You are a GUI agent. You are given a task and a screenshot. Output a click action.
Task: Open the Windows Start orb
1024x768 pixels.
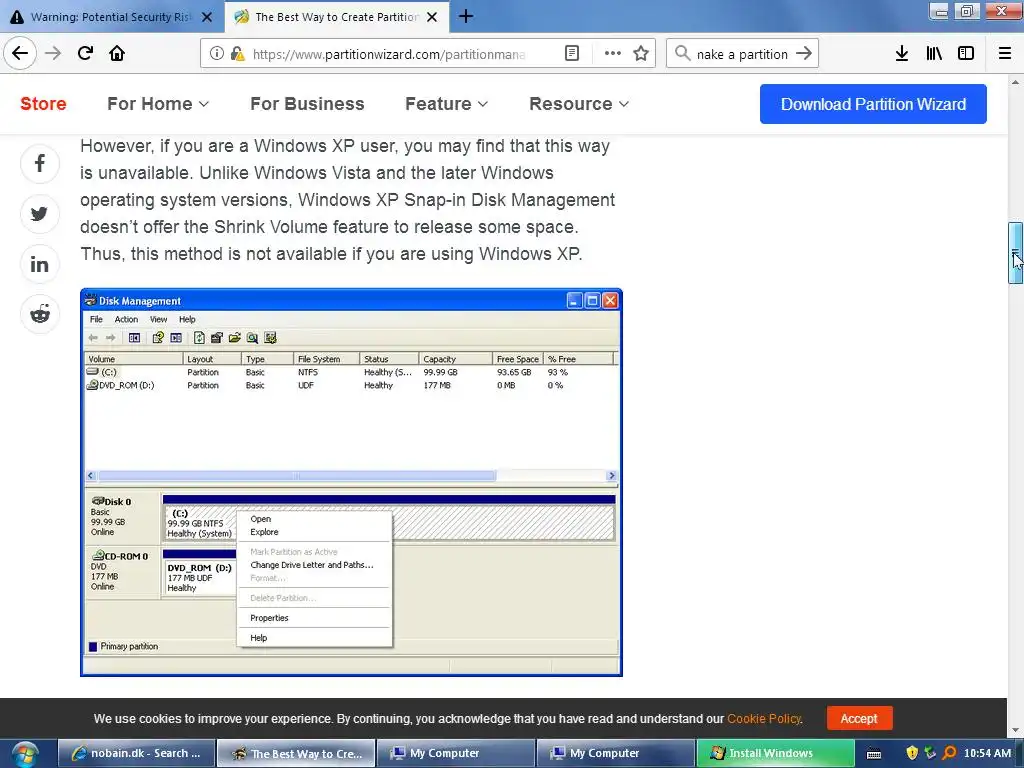(x=24, y=754)
